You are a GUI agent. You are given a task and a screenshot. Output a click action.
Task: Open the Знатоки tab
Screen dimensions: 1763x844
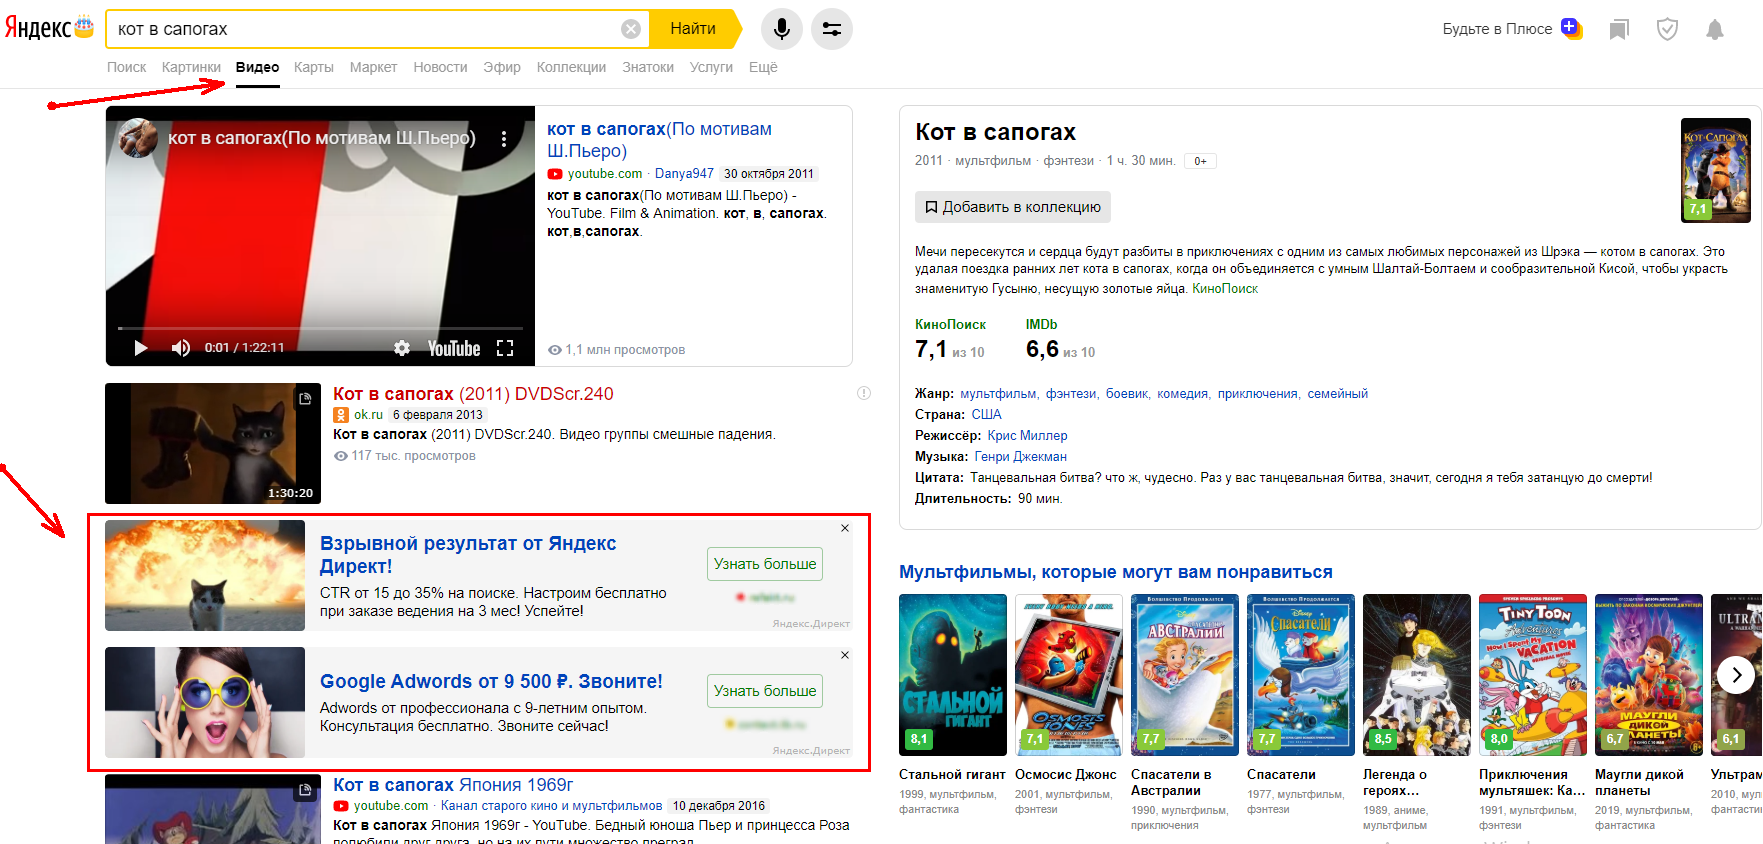click(x=648, y=67)
